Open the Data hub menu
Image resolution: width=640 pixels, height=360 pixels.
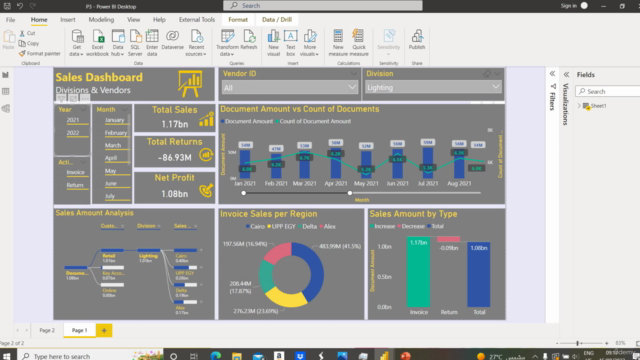point(118,43)
